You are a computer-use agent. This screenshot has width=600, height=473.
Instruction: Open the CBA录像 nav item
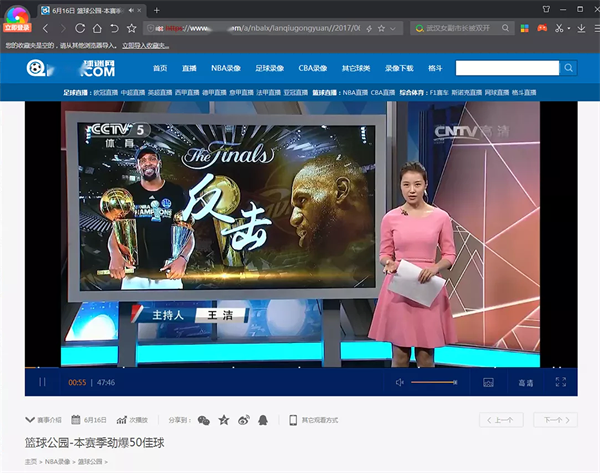(313, 68)
